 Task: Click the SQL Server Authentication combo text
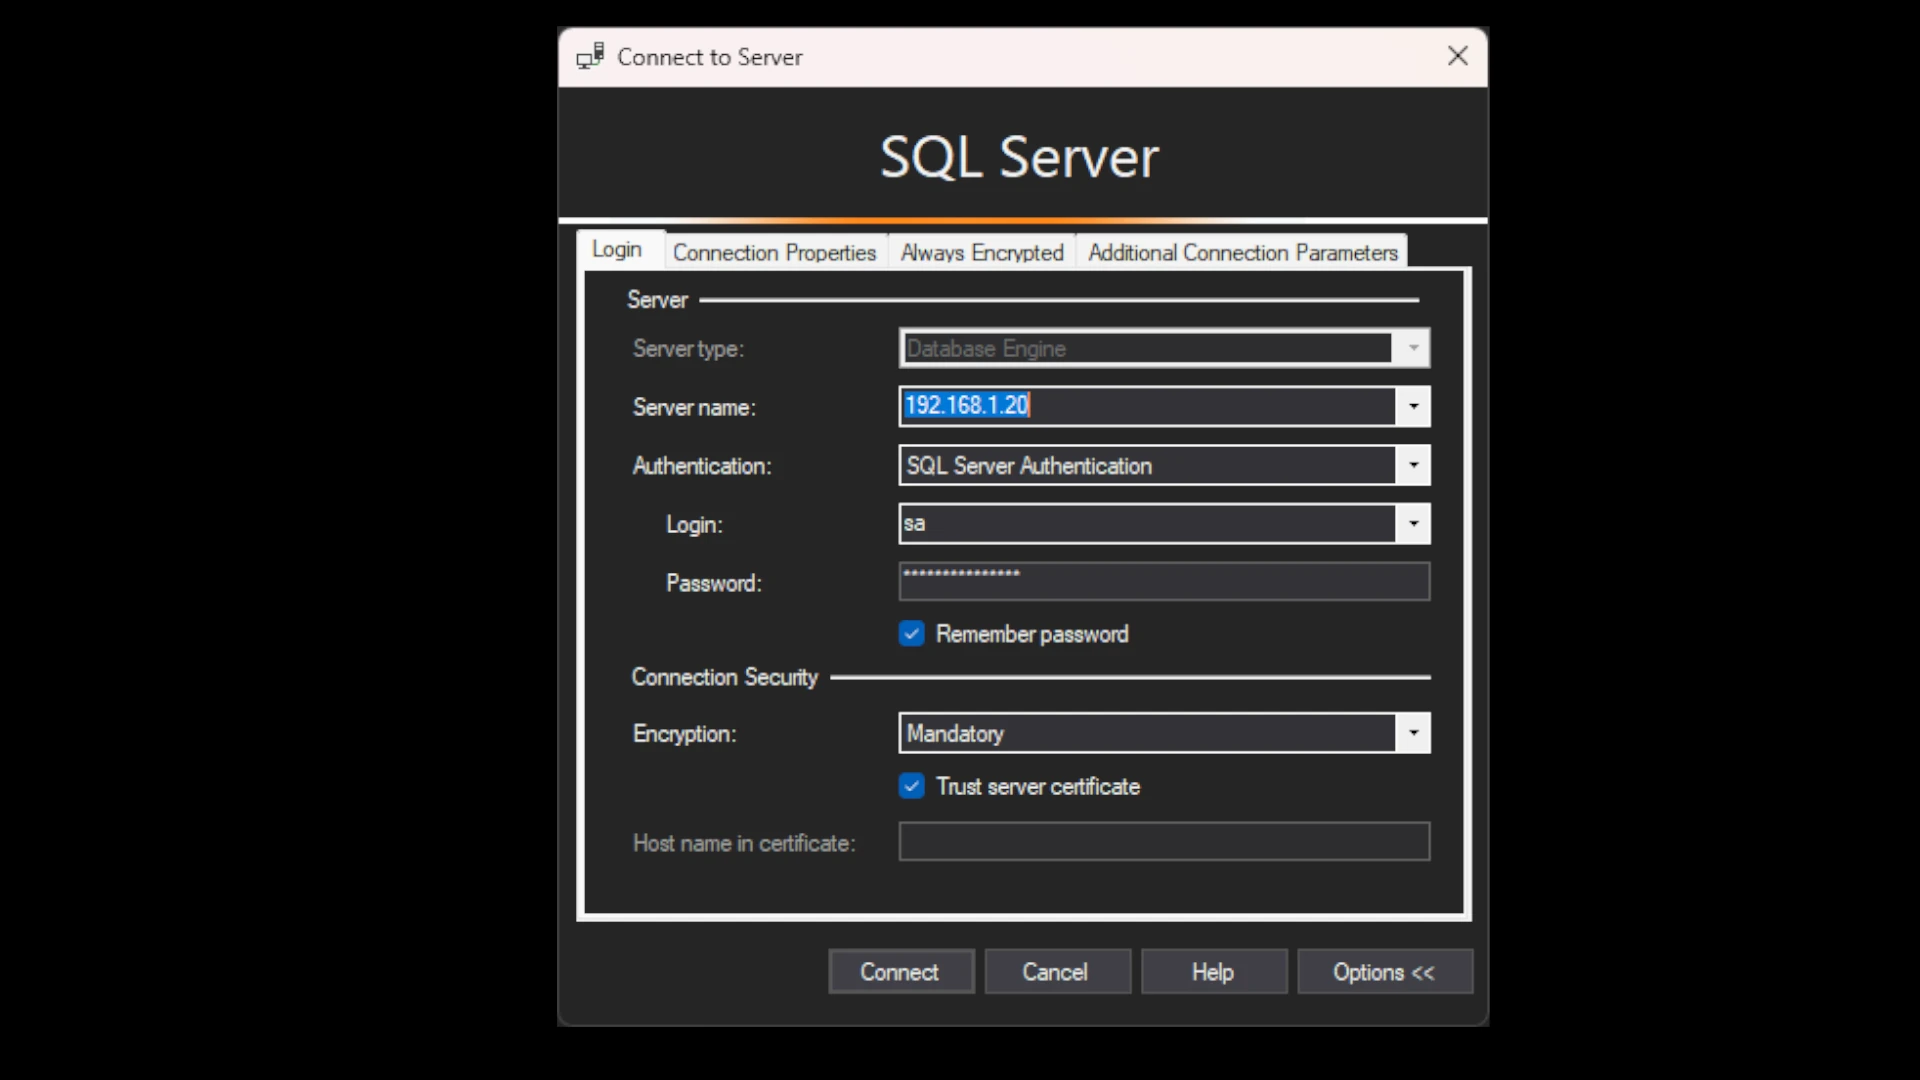[x=1029, y=466]
